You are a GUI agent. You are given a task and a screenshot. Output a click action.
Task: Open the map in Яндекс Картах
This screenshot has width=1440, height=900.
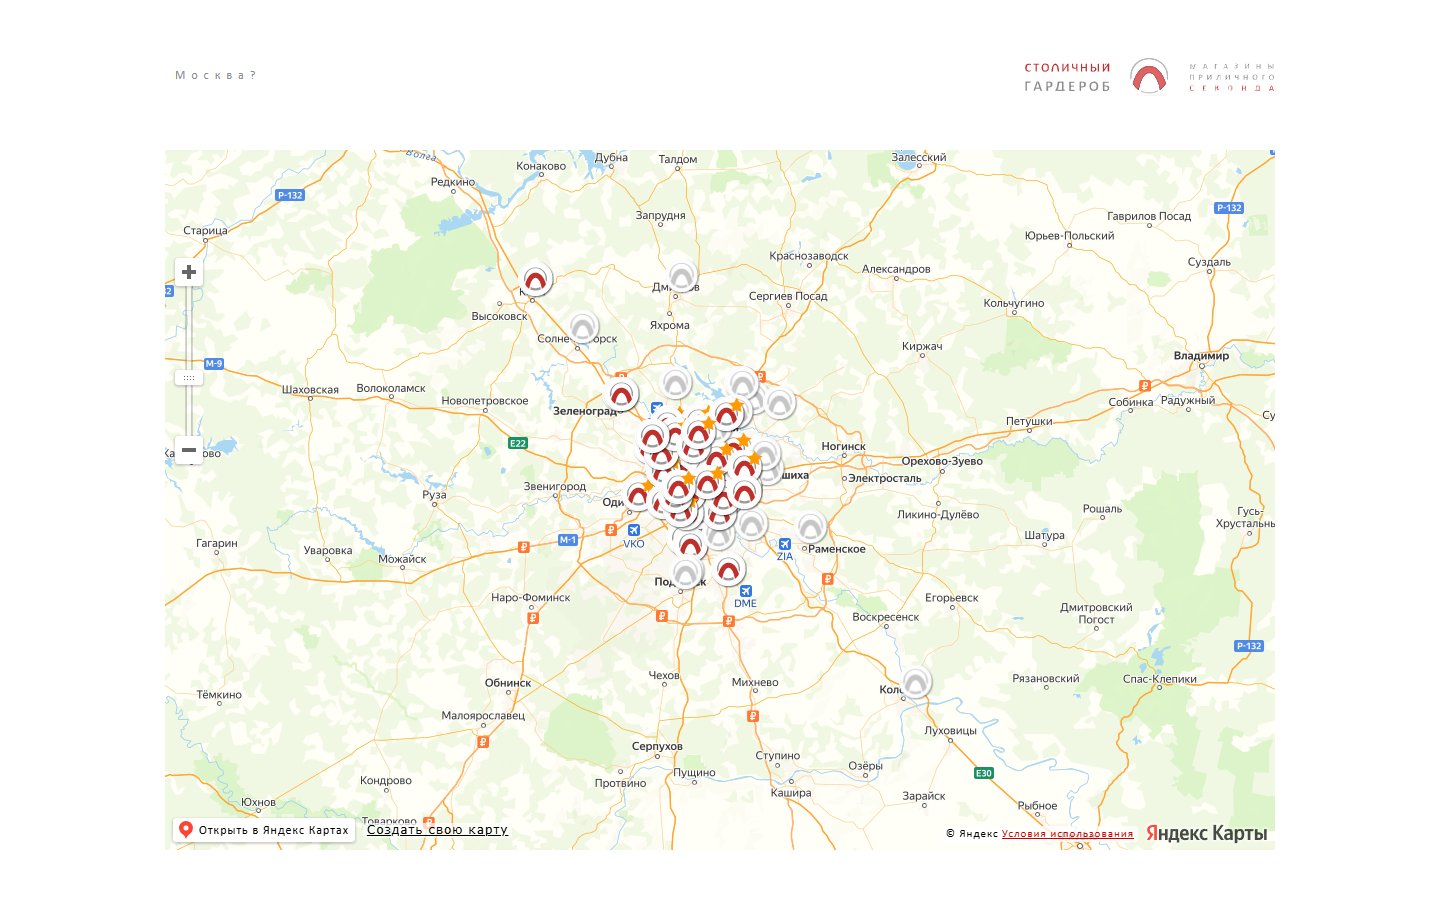264,830
